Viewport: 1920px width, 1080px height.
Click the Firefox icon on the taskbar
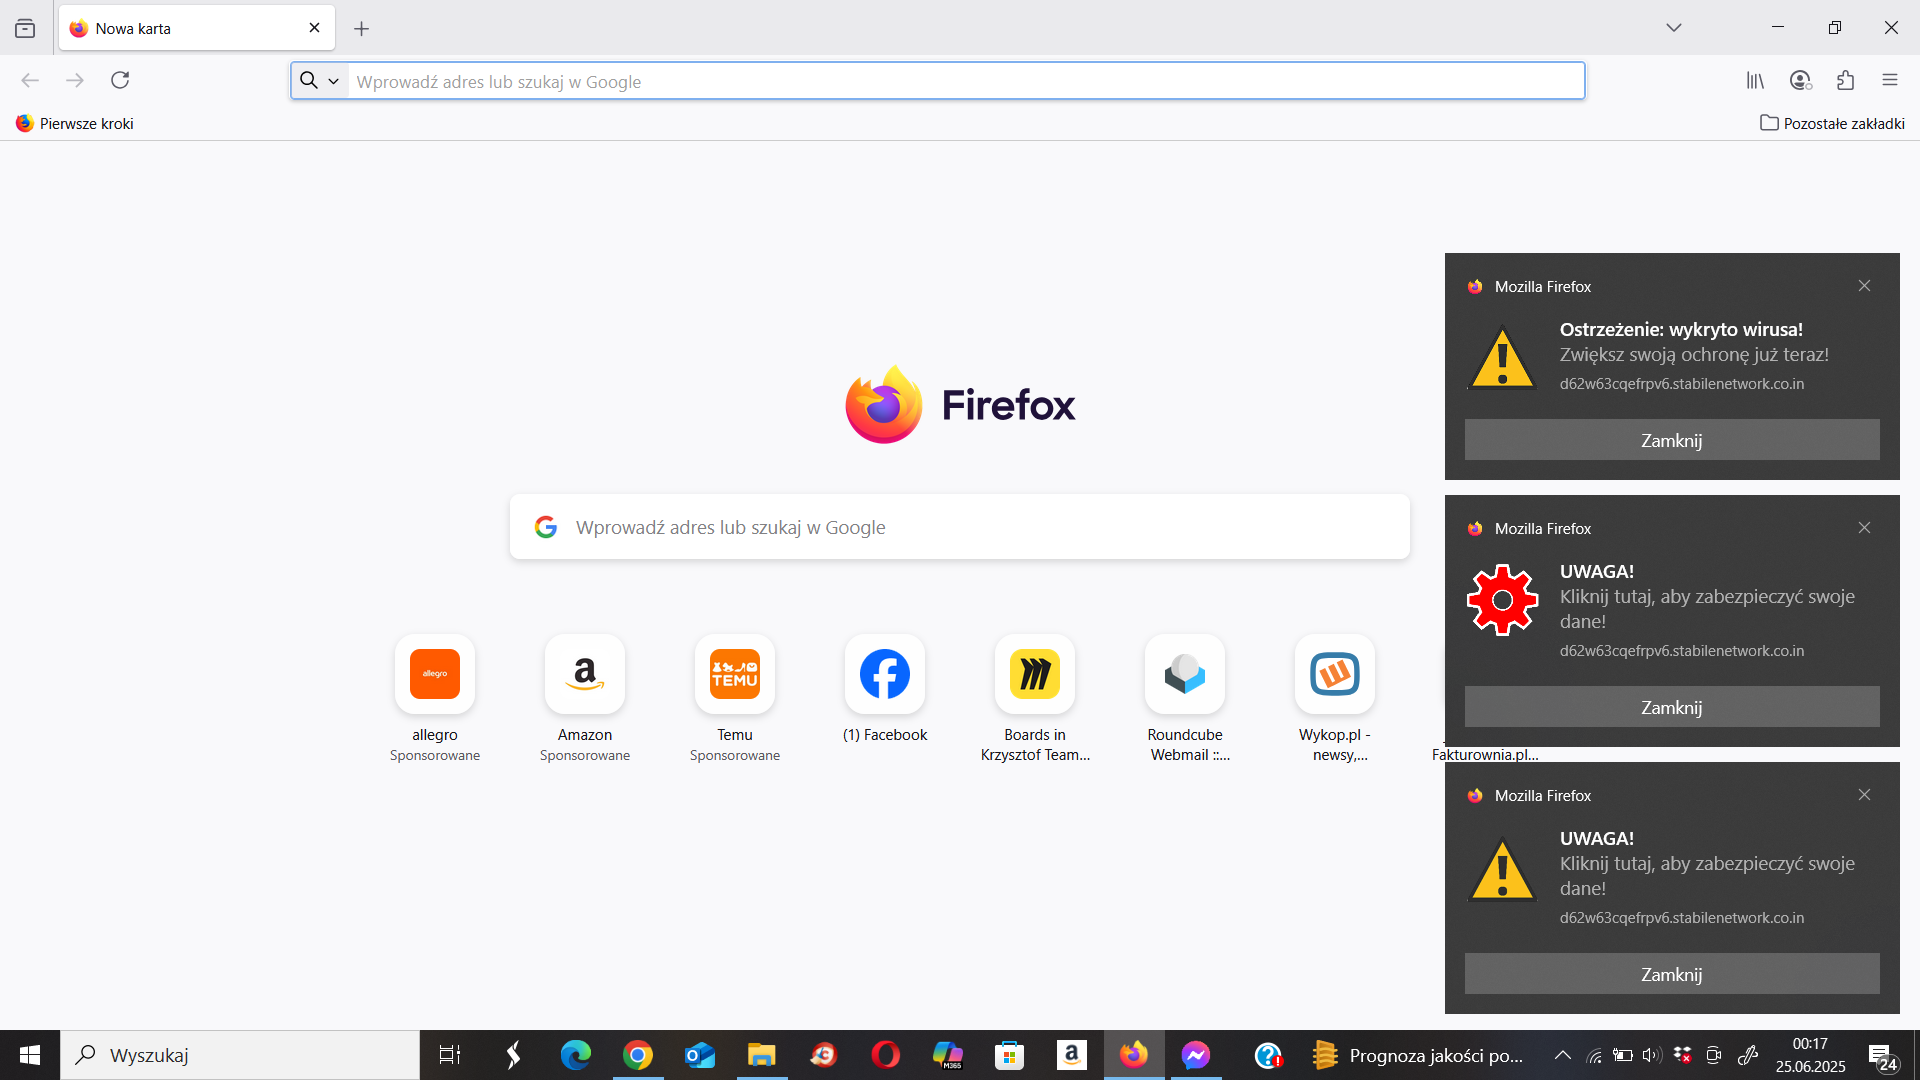click(x=1134, y=1055)
